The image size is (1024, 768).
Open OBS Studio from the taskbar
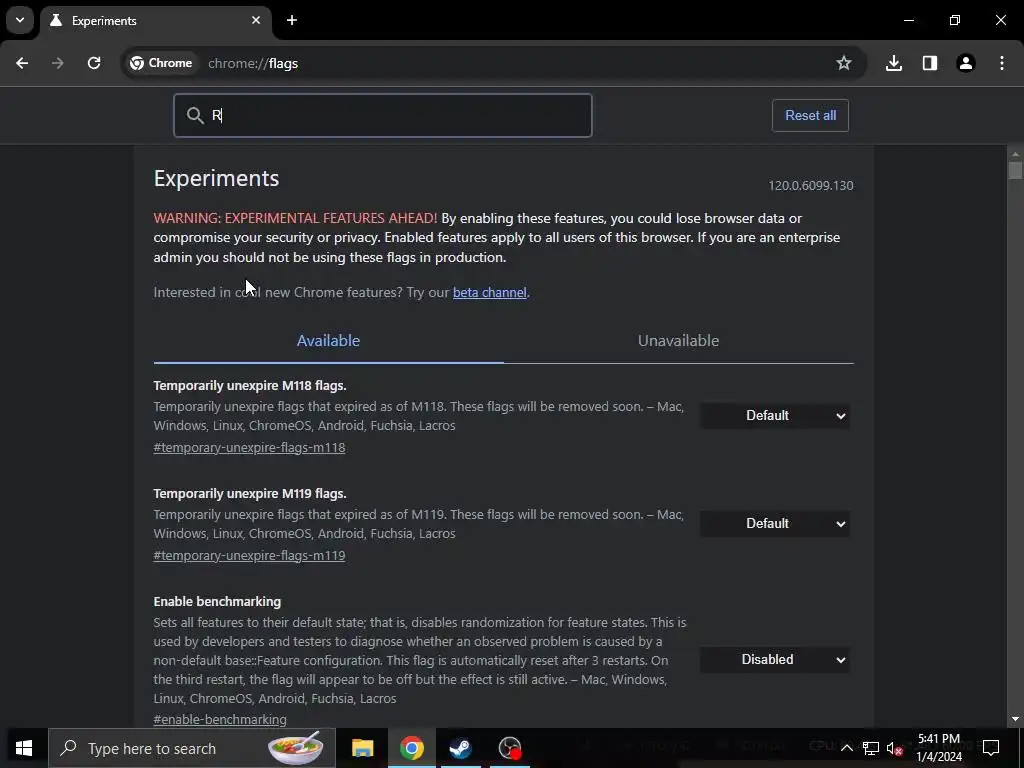pos(509,748)
